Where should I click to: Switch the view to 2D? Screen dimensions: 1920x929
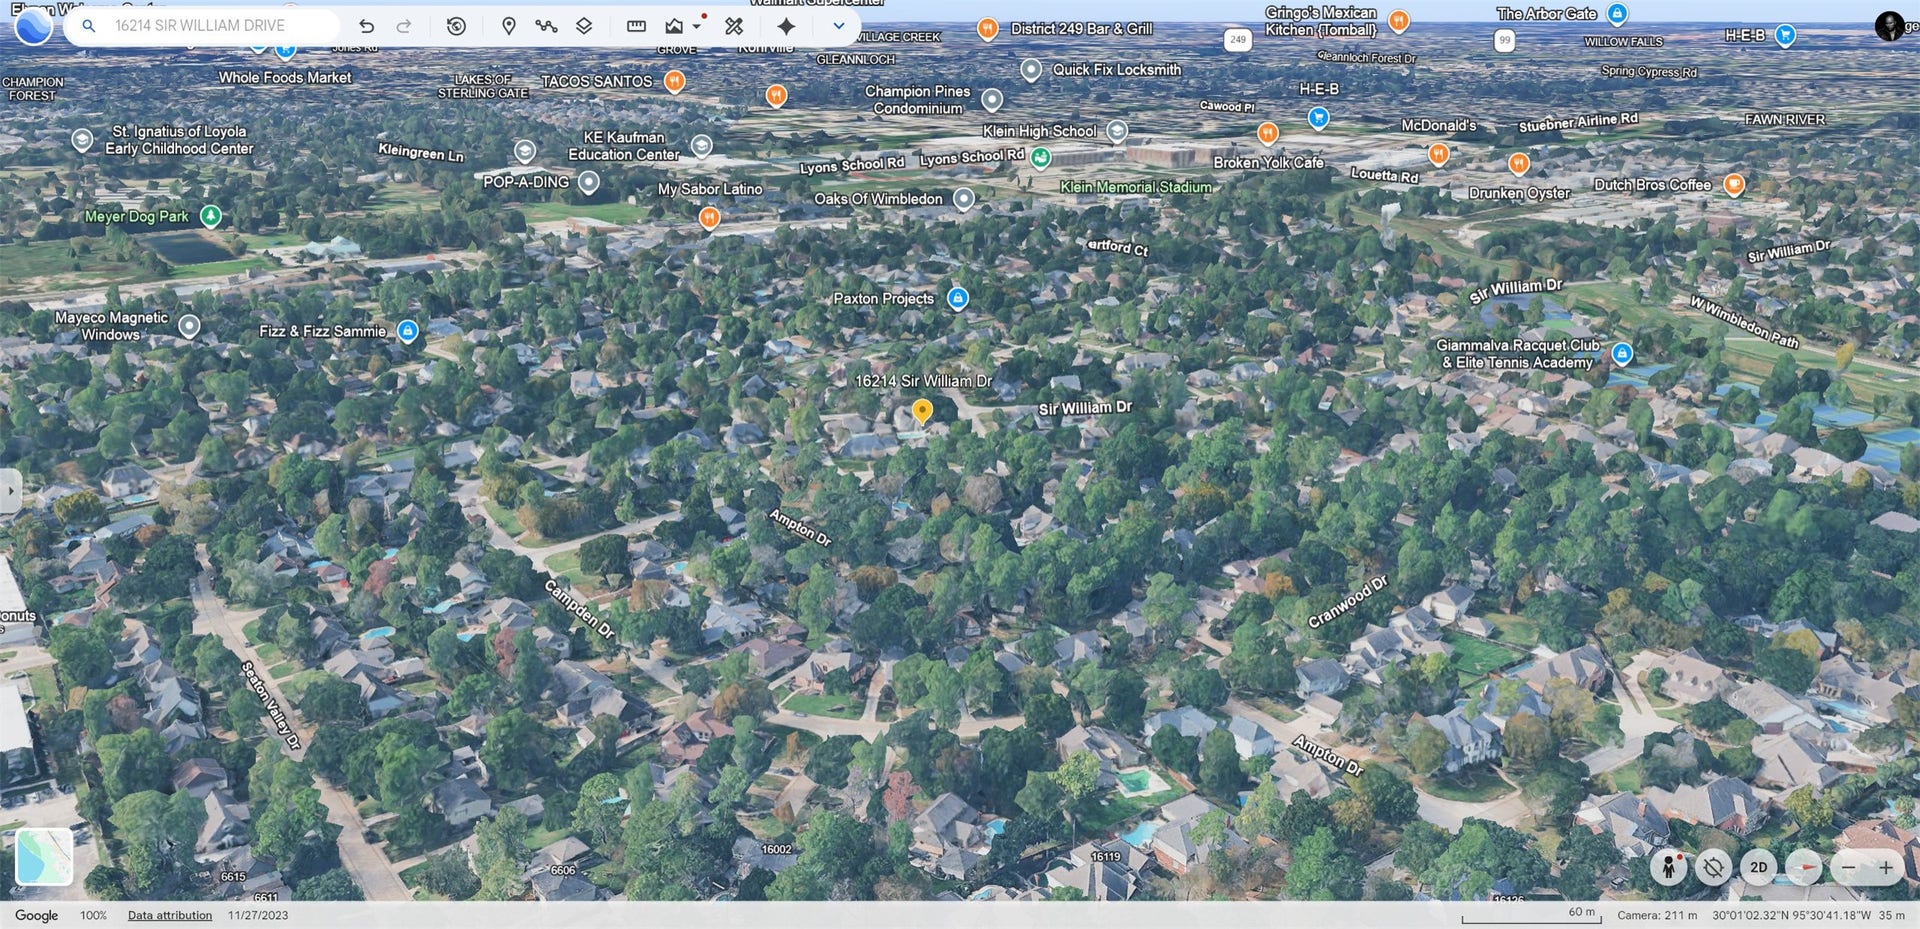(x=1758, y=867)
